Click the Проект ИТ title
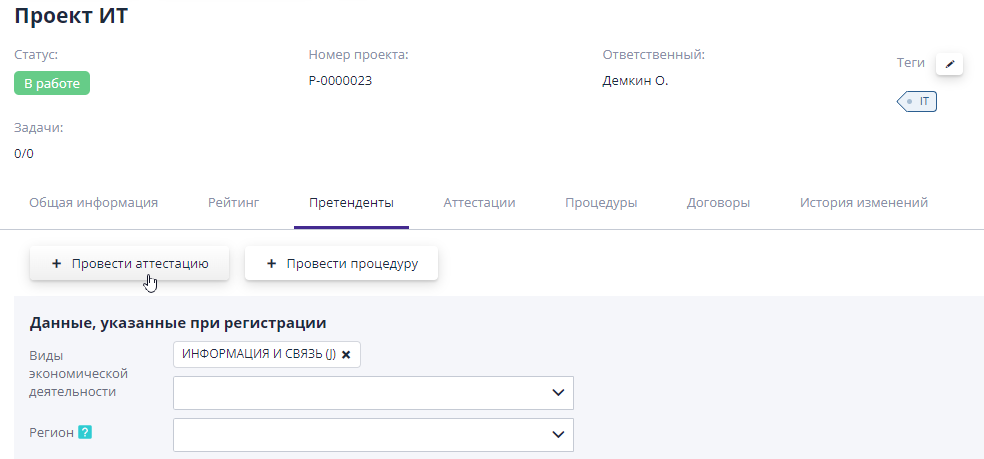Viewport: 984px width, 459px height. [x=71, y=16]
